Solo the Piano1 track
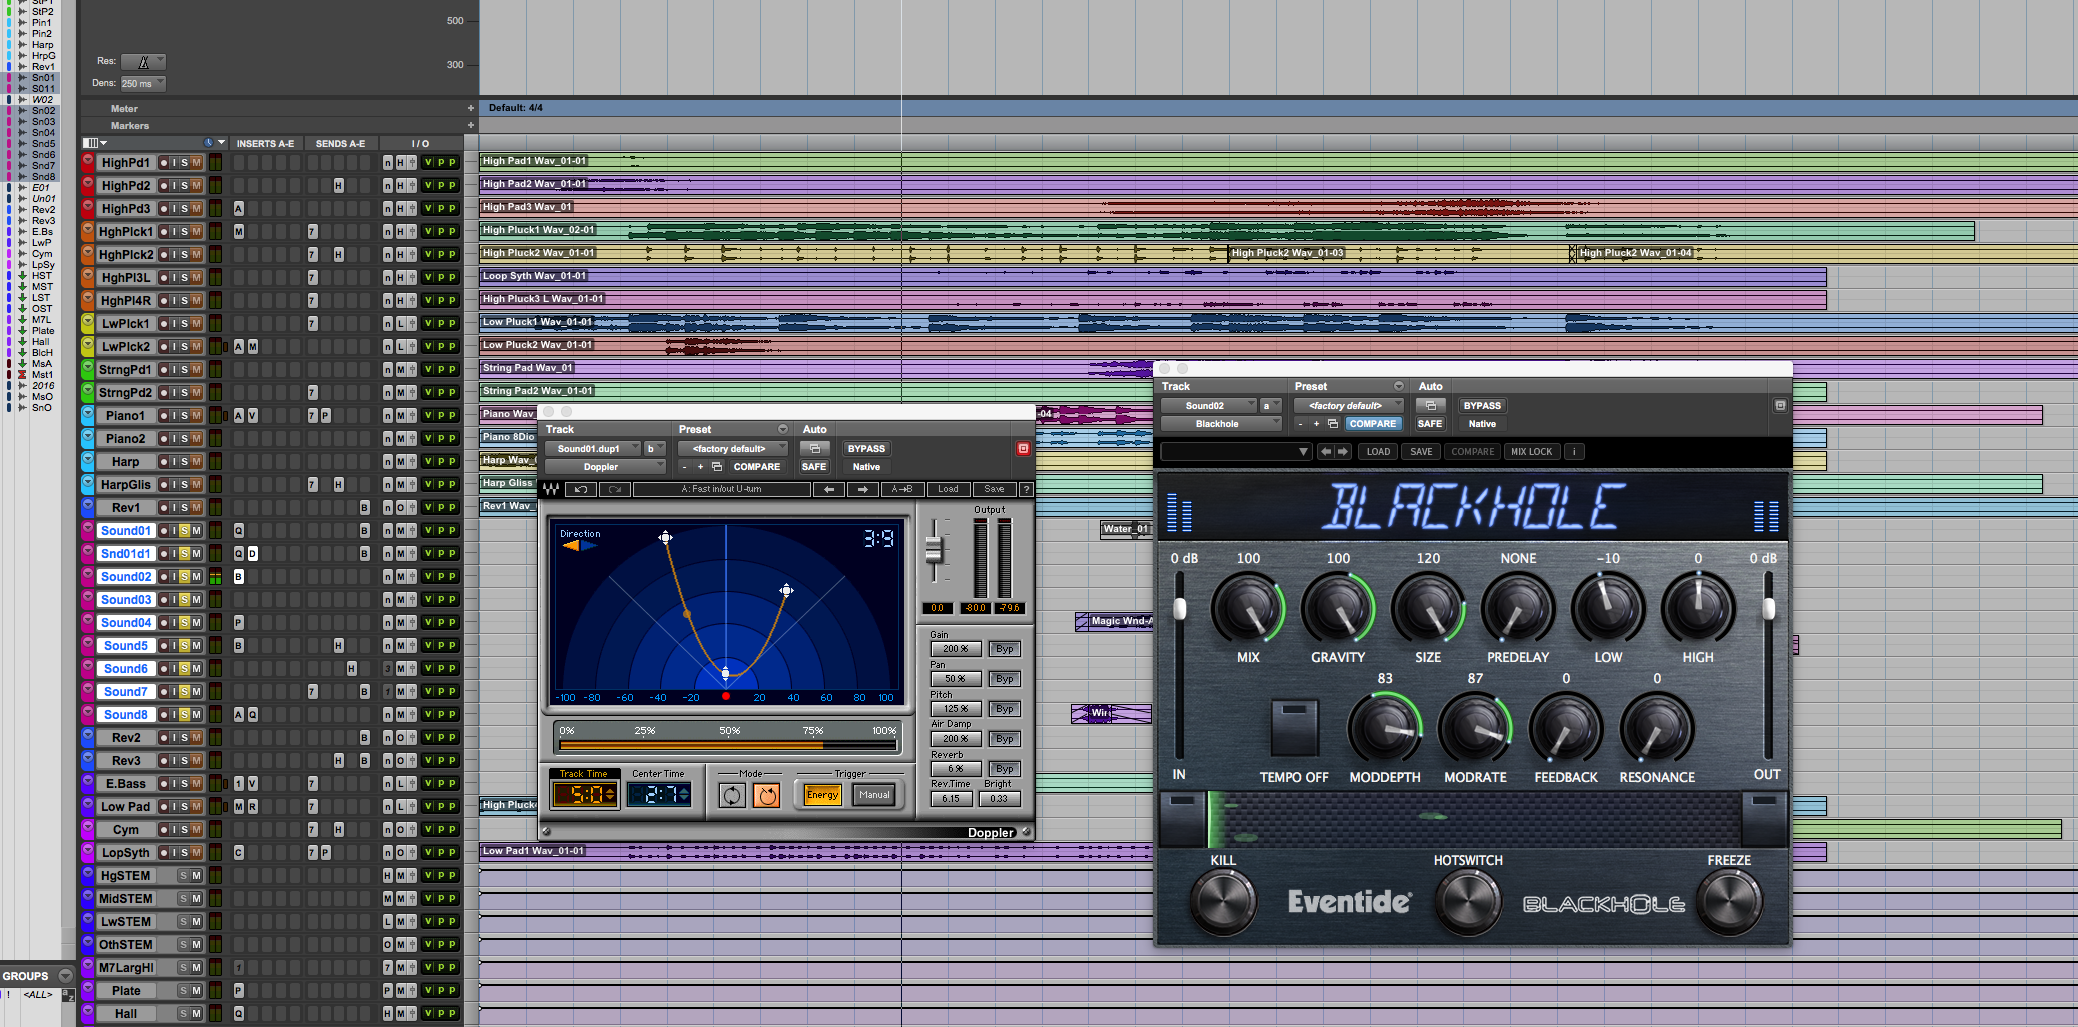Image resolution: width=2078 pixels, height=1027 pixels. [184, 416]
